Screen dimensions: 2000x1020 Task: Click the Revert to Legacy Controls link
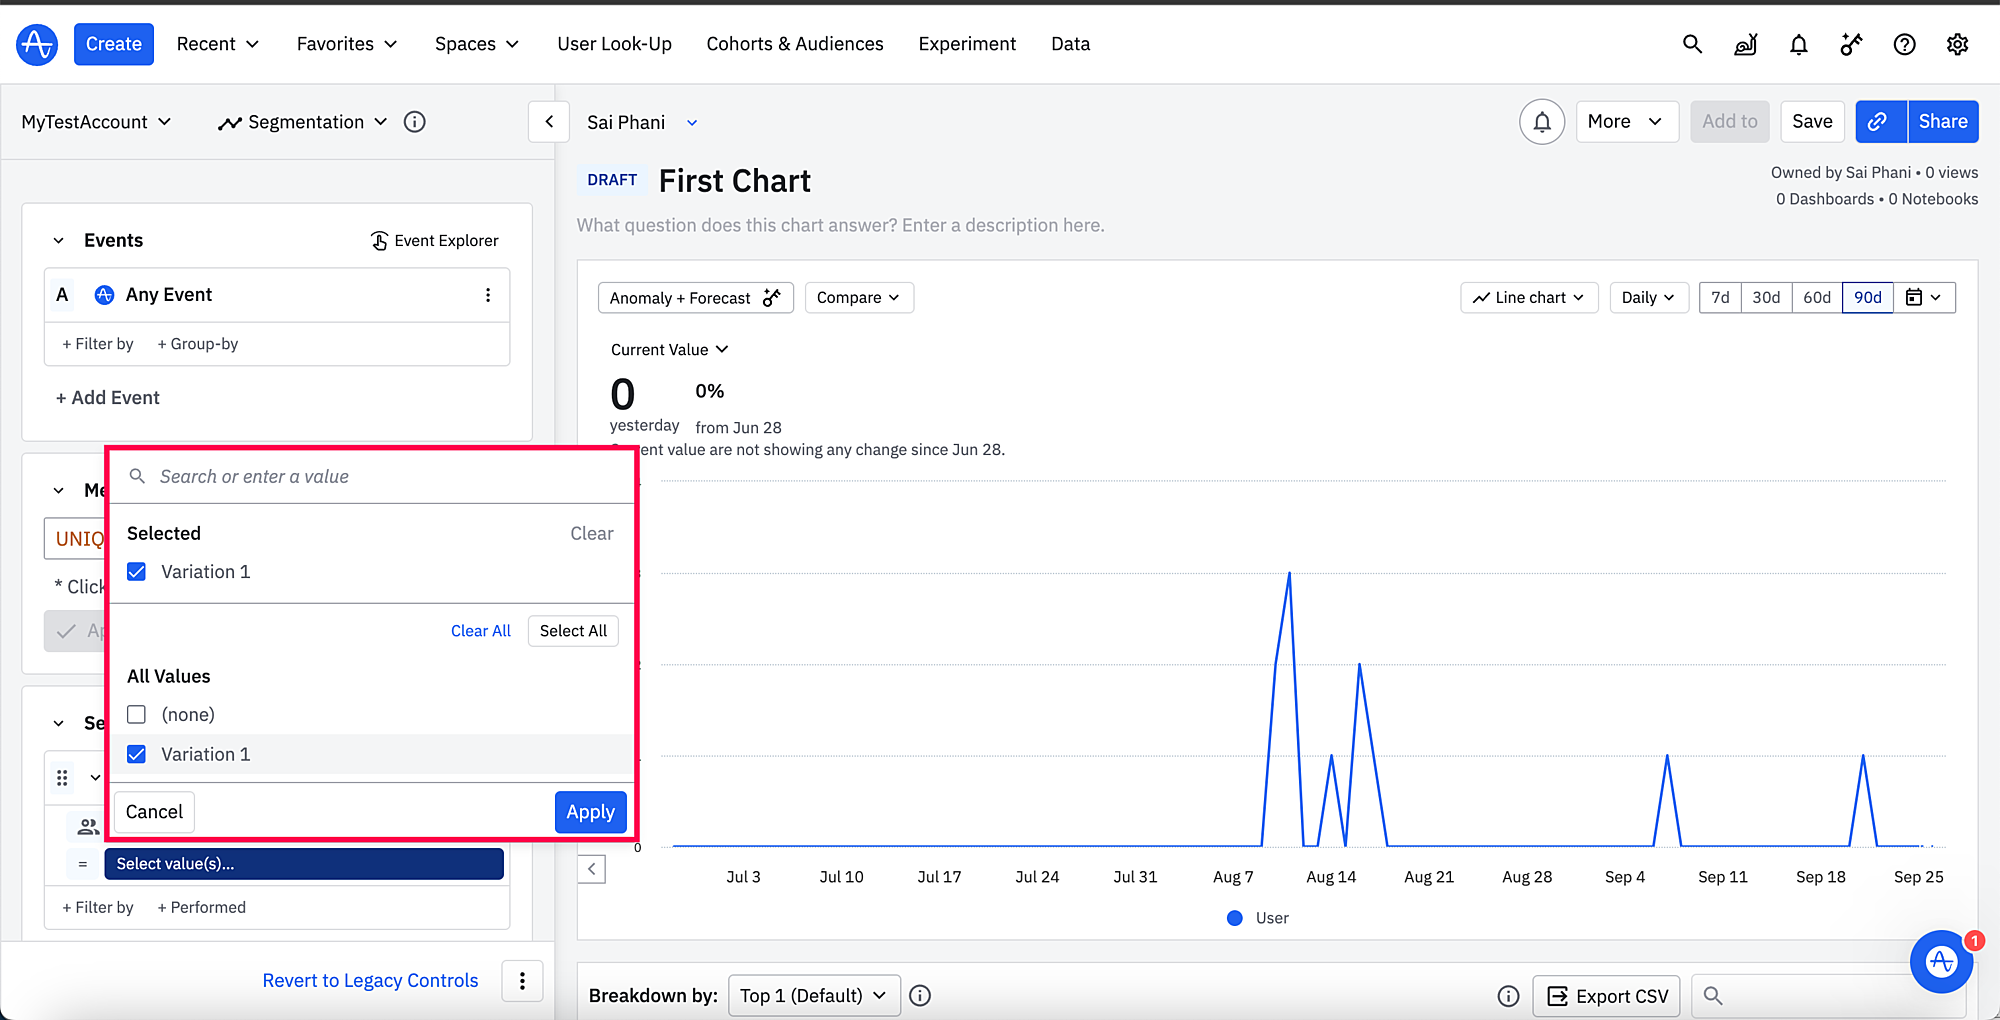pyautogui.click(x=370, y=981)
